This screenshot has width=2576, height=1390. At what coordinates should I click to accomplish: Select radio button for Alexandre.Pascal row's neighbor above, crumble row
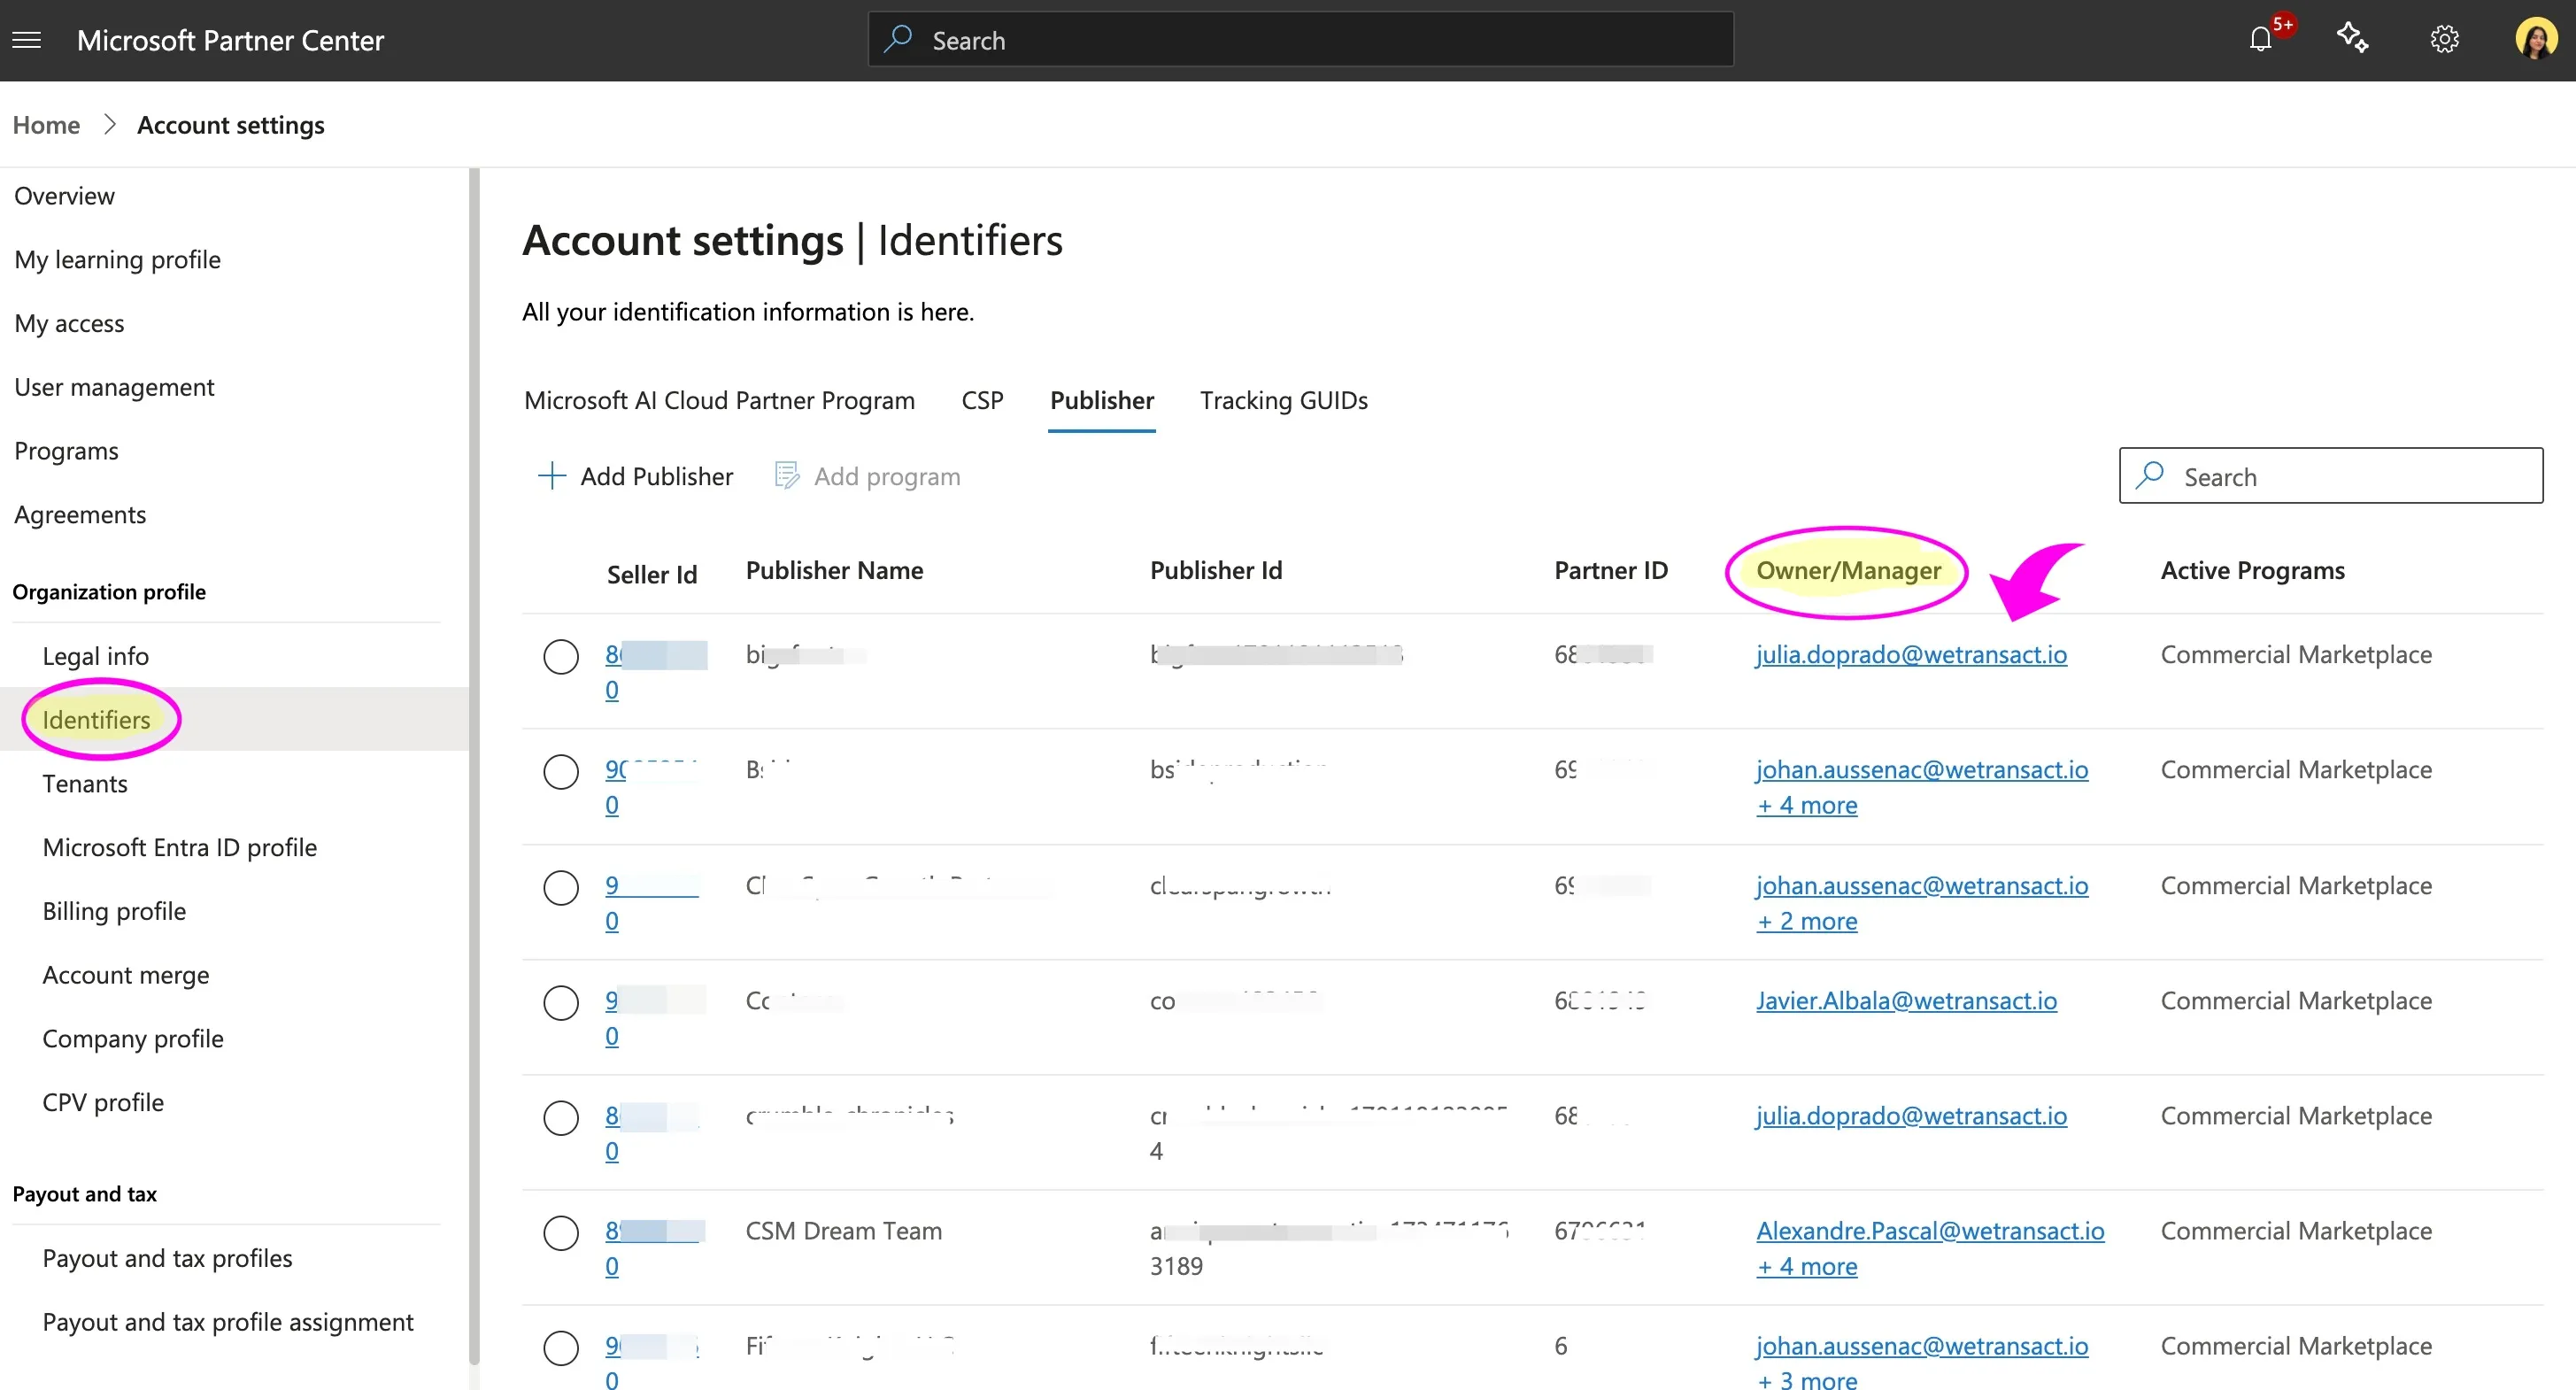coord(561,1117)
